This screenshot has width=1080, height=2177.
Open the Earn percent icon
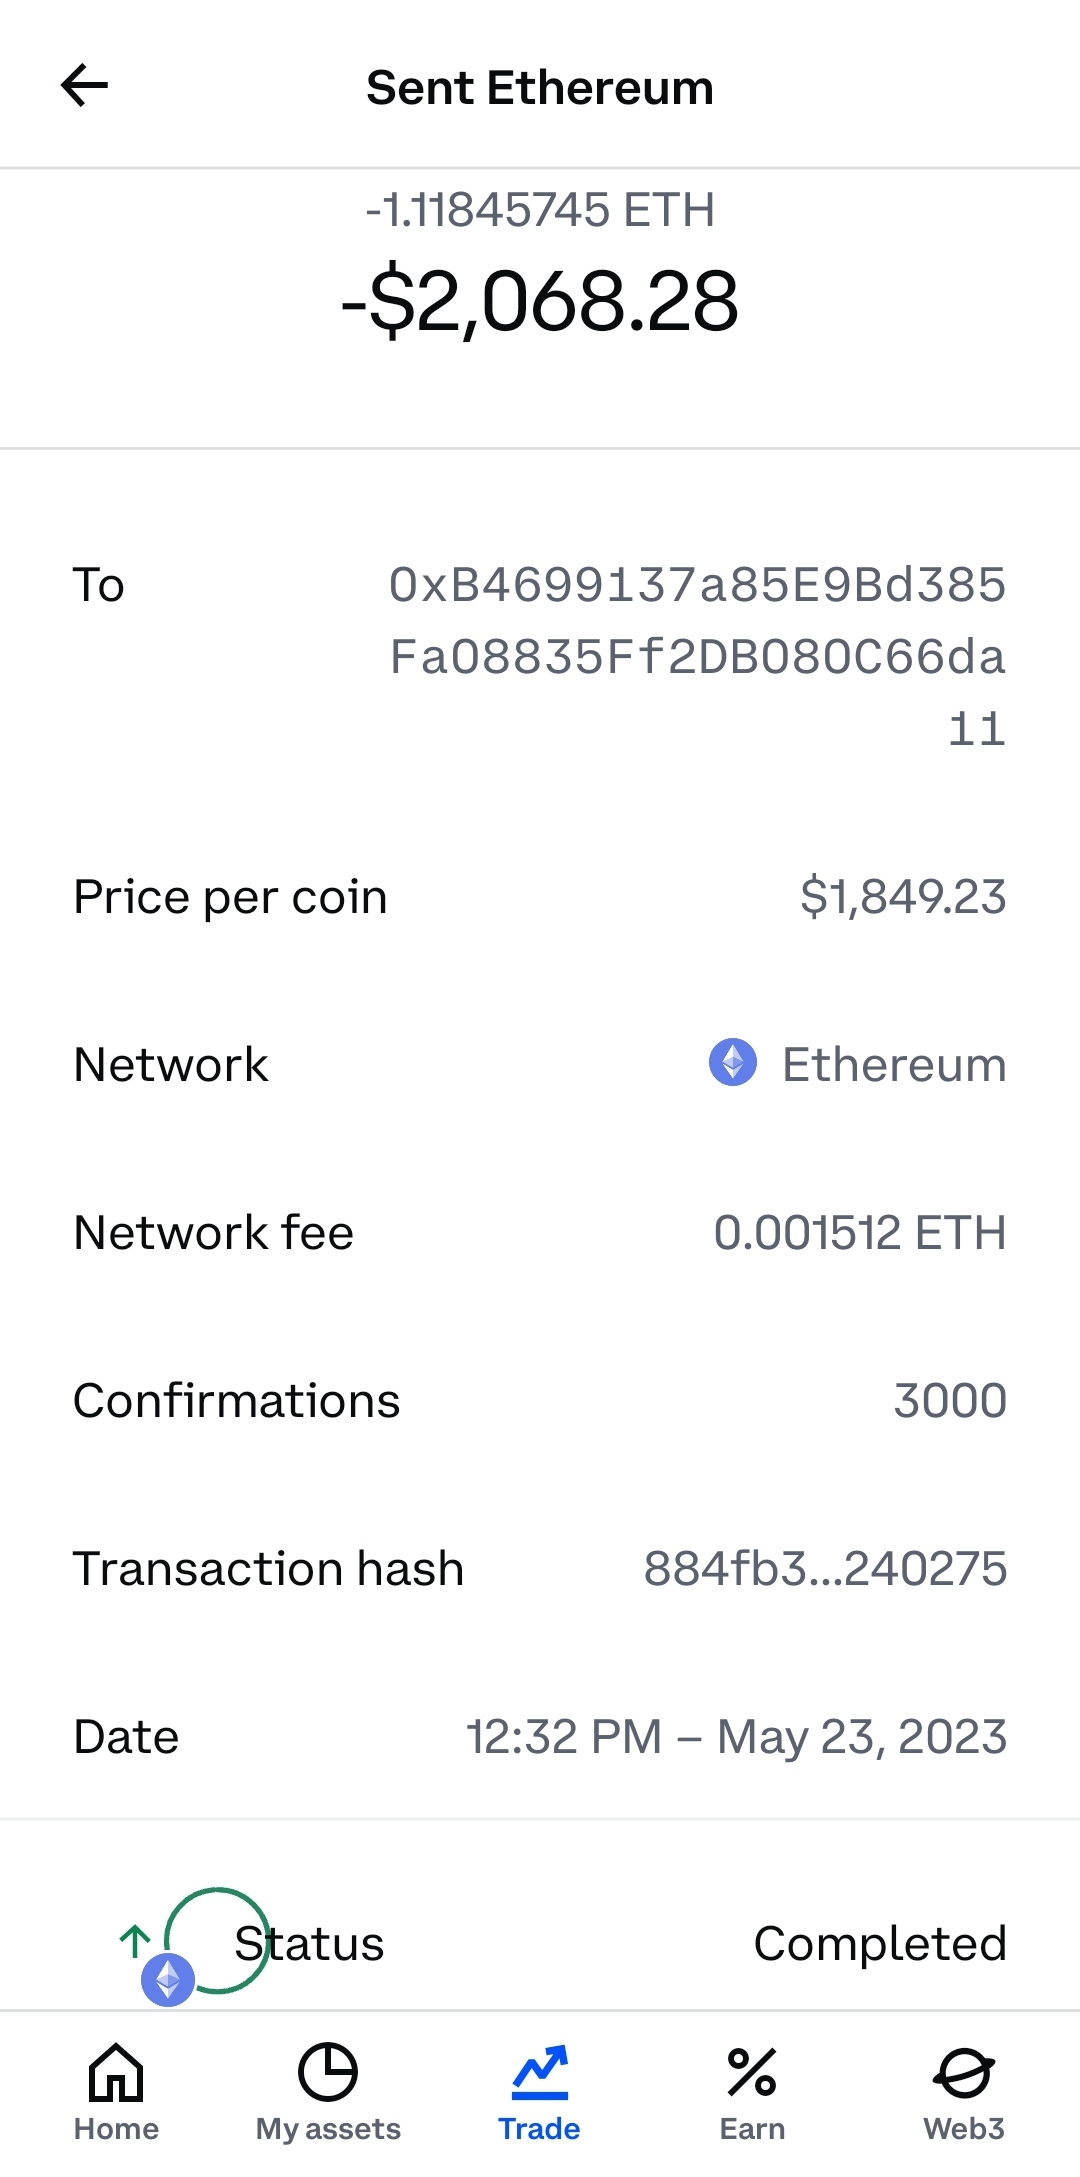(x=752, y=2071)
